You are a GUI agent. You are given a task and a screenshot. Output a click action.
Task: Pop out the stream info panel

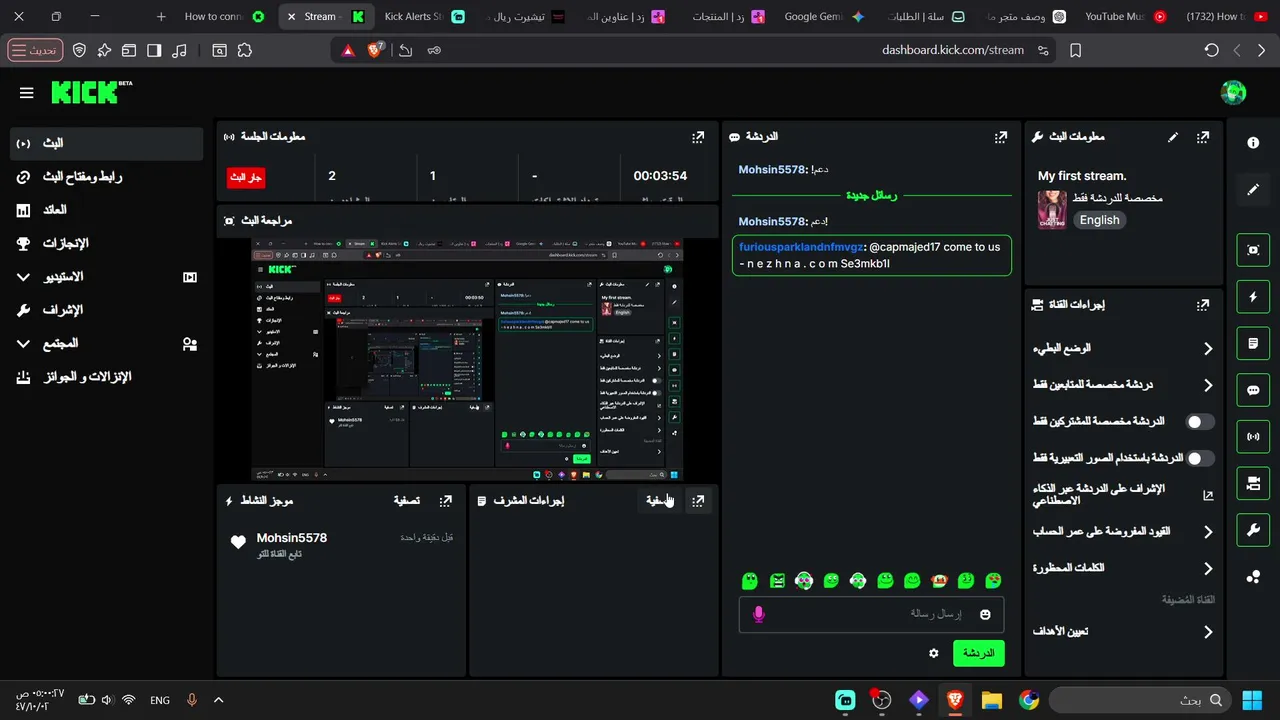[1203, 137]
